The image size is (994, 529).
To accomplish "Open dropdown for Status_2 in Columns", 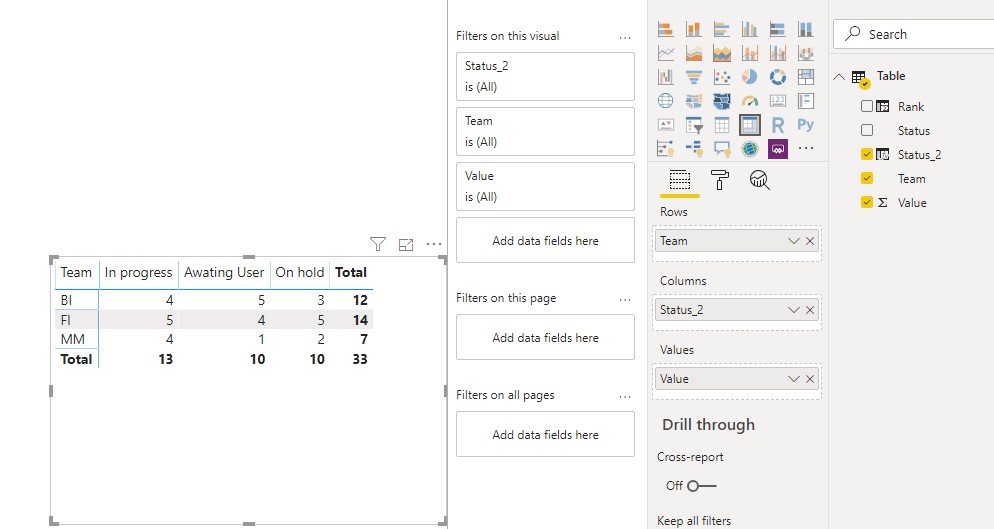I will [794, 310].
